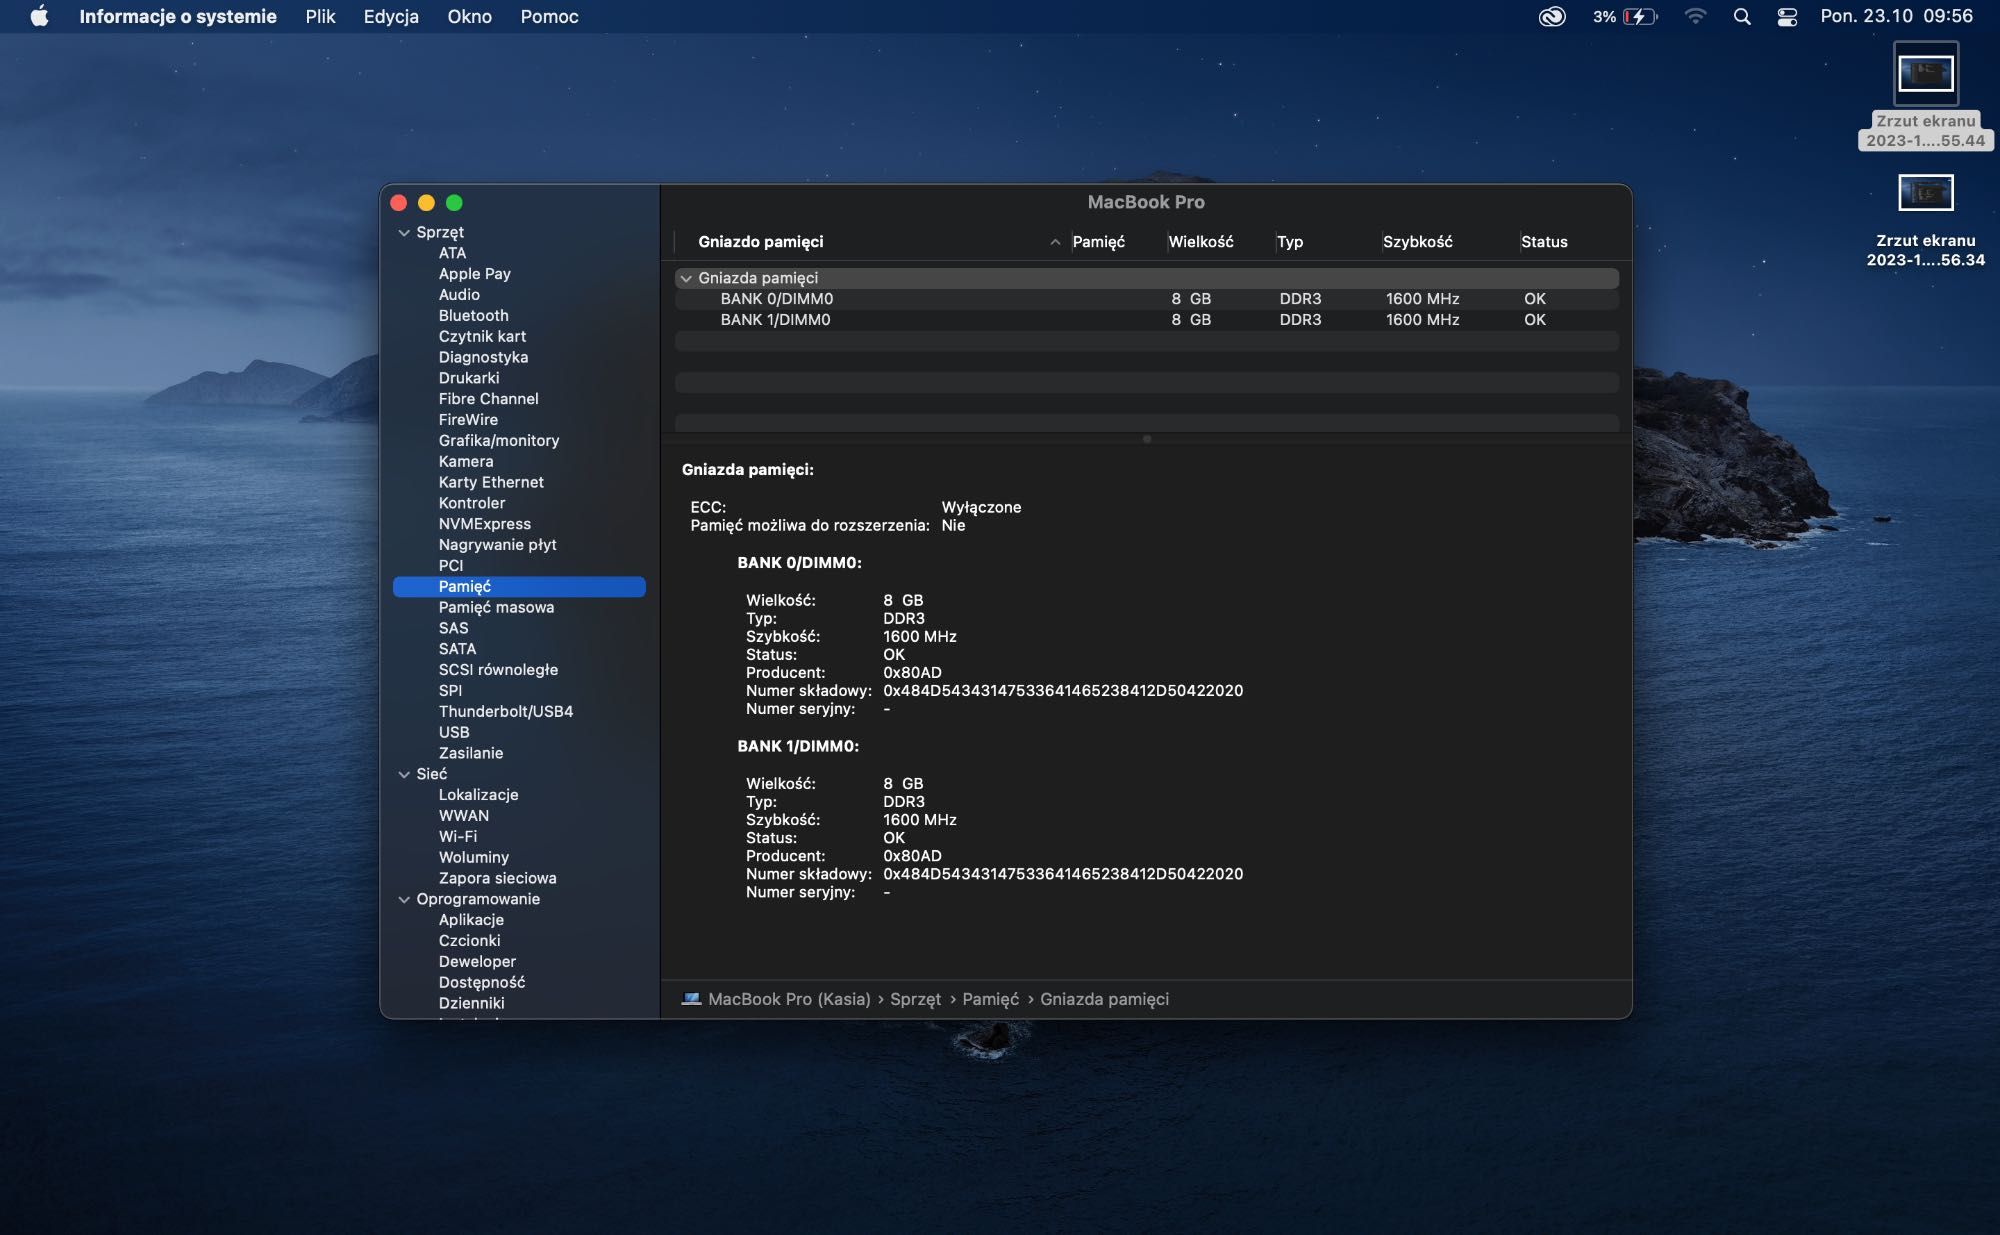Select Diagnostyka in the sidebar
The image size is (2000, 1235).
click(483, 357)
